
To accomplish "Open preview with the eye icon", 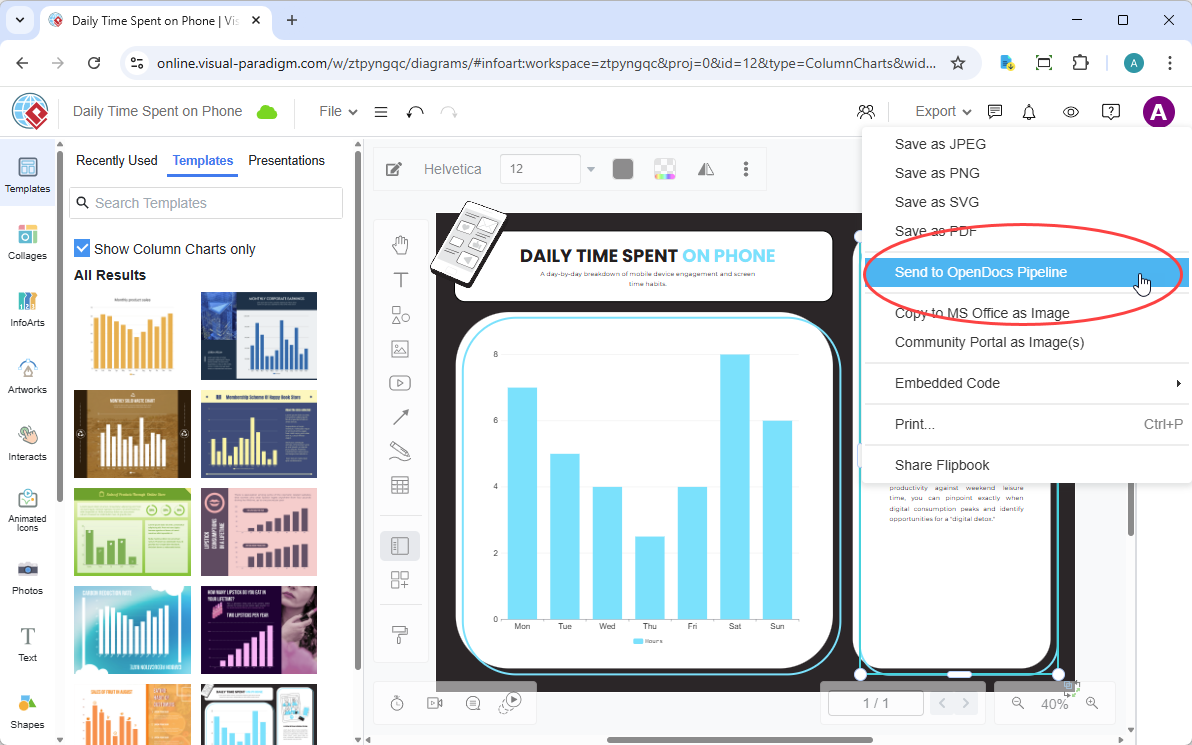I will 1070,111.
